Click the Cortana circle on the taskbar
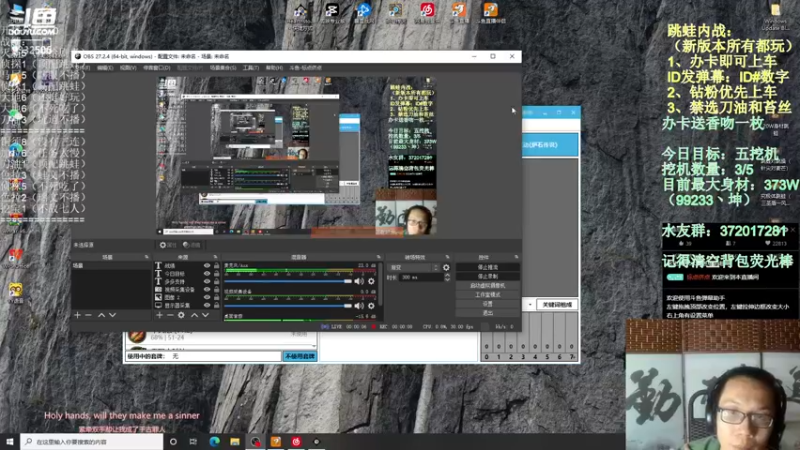Viewport: 800px width, 450px height. (x=173, y=442)
